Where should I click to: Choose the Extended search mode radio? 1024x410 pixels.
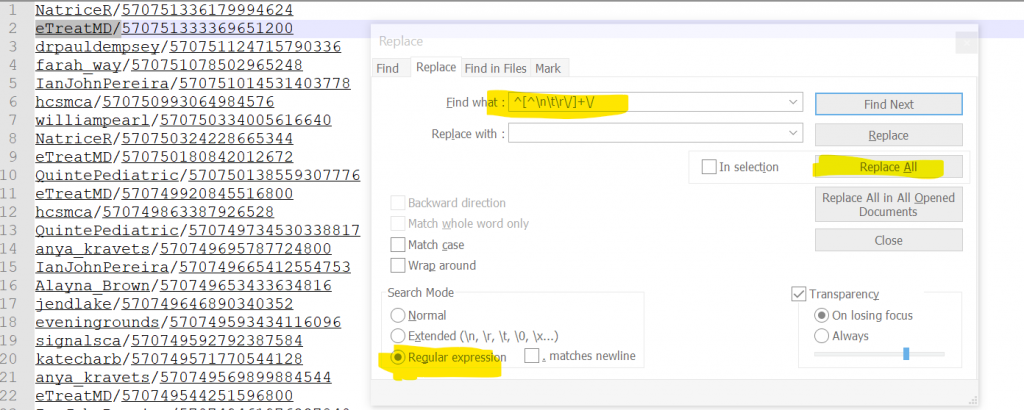tap(399, 336)
